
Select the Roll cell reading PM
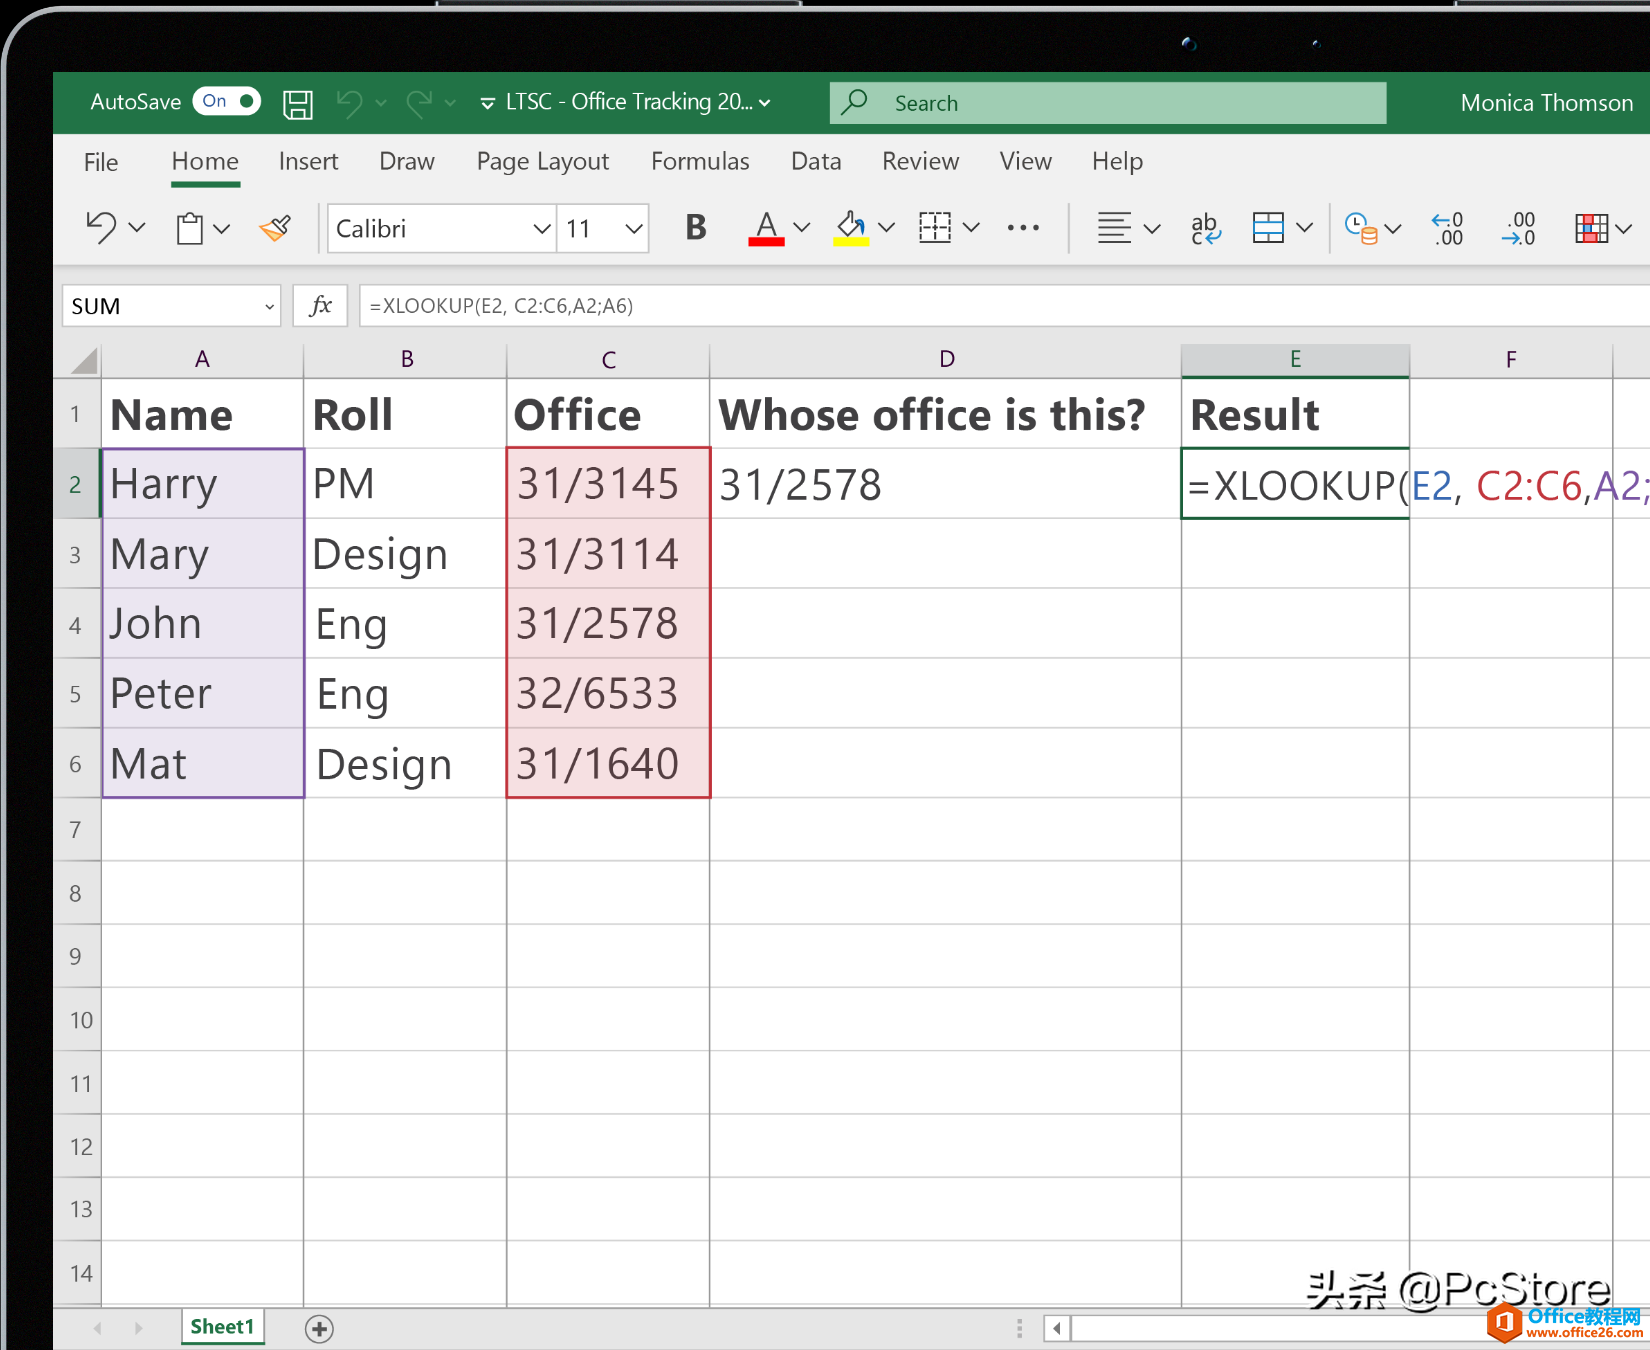click(405, 484)
